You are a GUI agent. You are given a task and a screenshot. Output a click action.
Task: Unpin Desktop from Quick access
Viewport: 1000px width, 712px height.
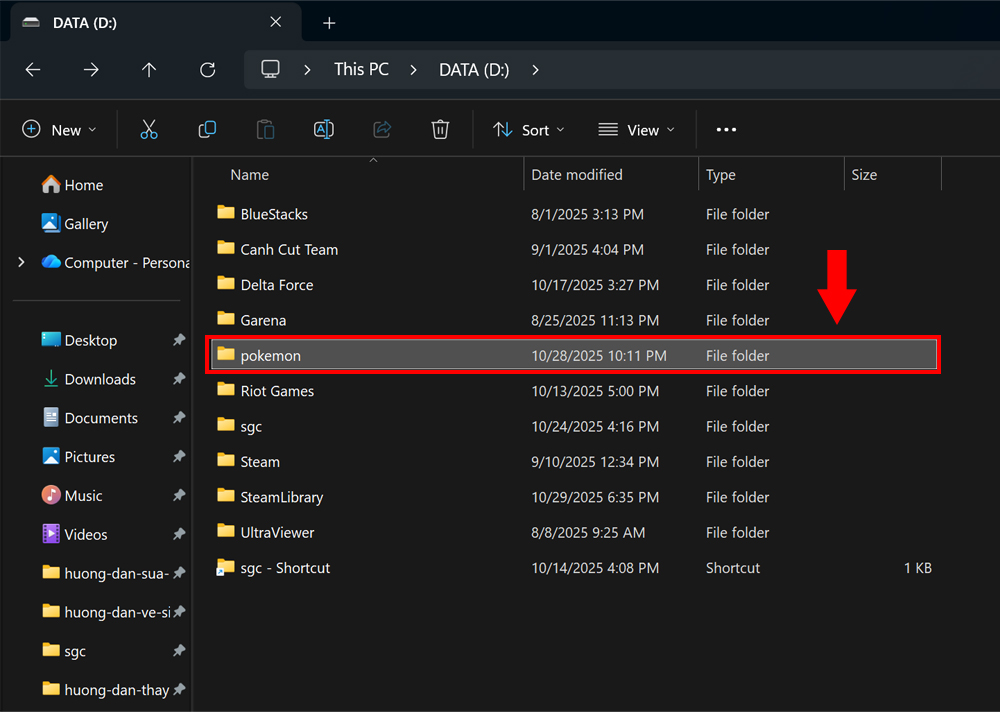click(178, 341)
